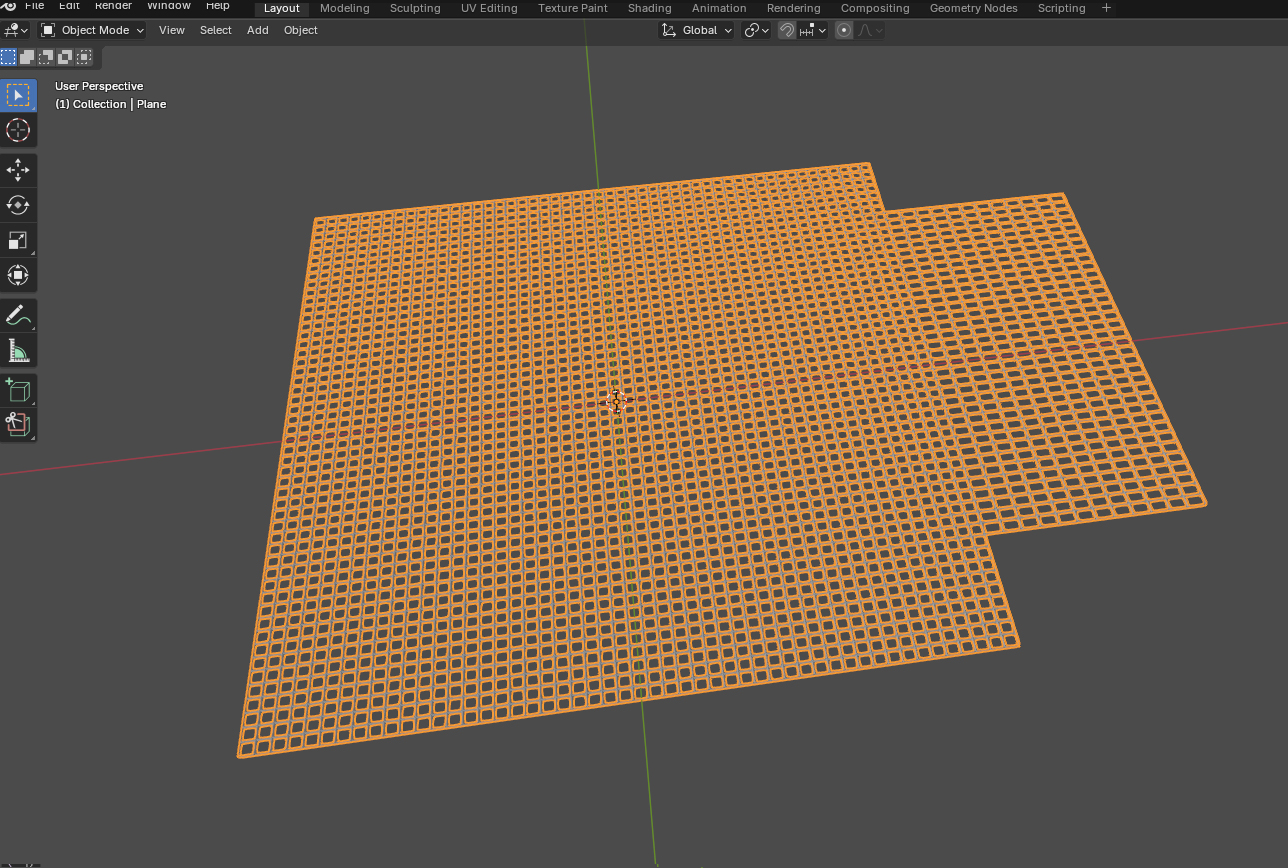Switch to the Texture Paint workspace tab

coord(573,8)
